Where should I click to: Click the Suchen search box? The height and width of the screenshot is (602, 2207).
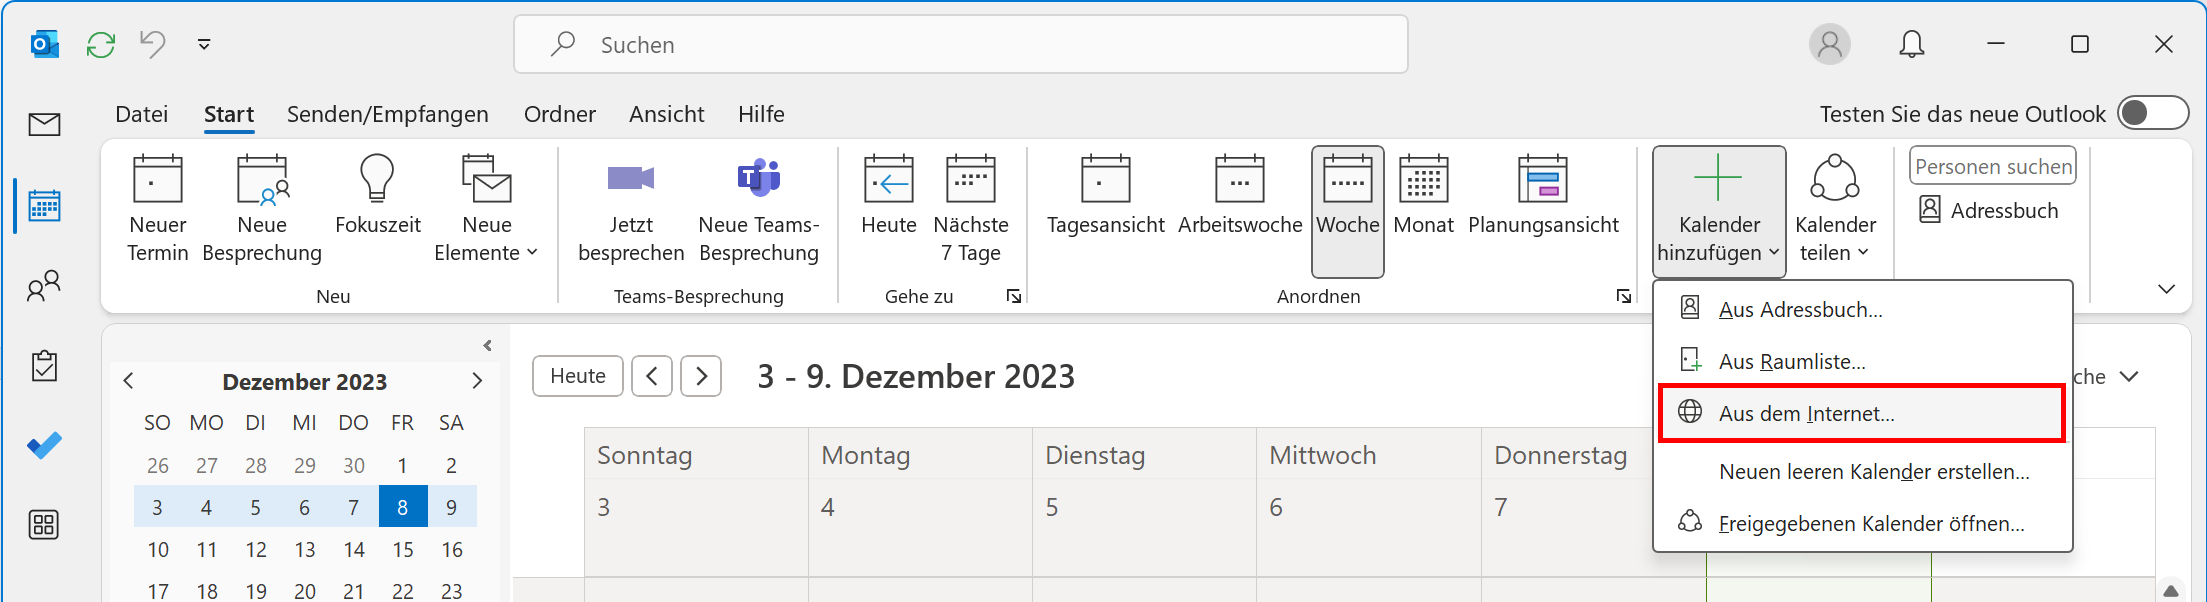960,45
